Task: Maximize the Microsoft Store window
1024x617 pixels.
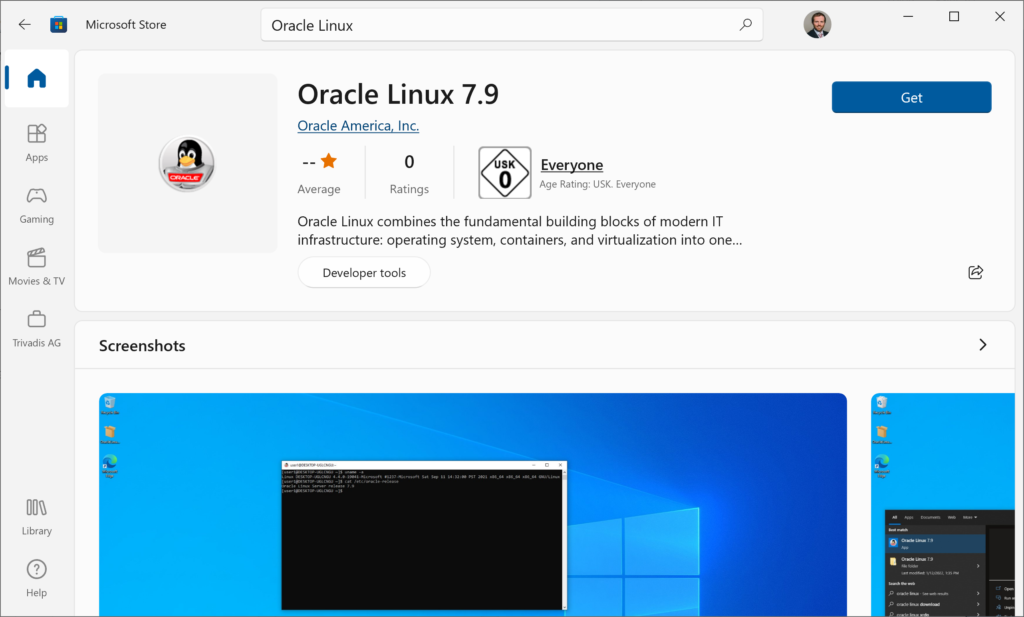Action: (953, 16)
